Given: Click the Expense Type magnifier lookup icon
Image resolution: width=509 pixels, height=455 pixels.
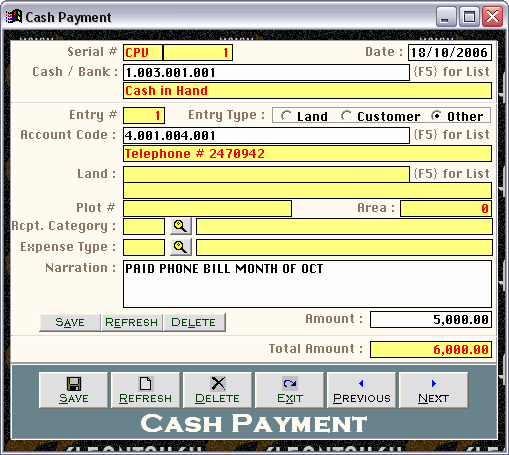Looking at the screenshot, I should pos(181,247).
